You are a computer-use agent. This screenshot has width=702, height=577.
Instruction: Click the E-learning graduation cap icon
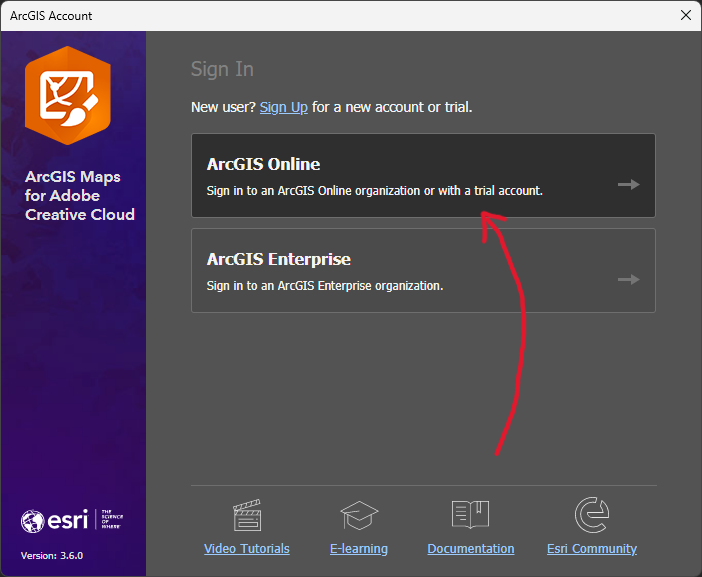[359, 515]
